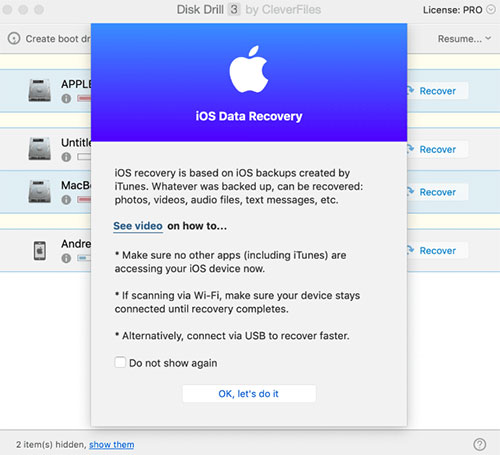Click the iOS Data Recovery heading

[249, 116]
